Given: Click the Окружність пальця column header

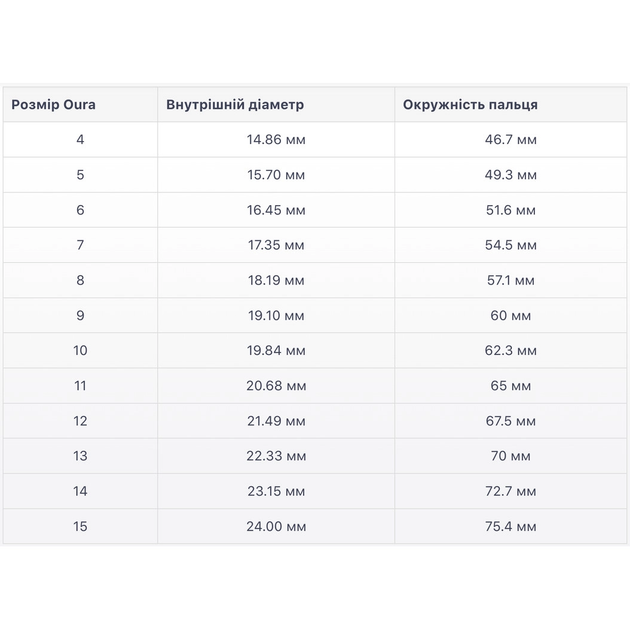Looking at the screenshot, I should 470,104.
